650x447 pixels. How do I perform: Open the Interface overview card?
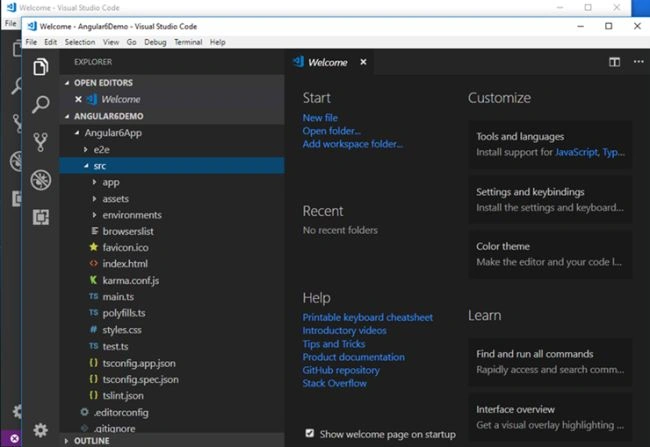coord(550,417)
